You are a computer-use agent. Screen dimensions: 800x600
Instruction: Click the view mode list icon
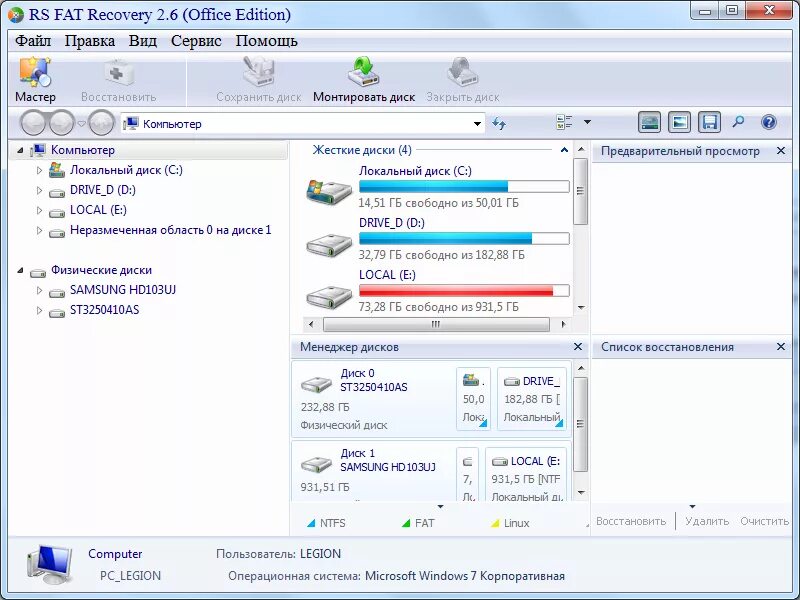[x=564, y=122]
